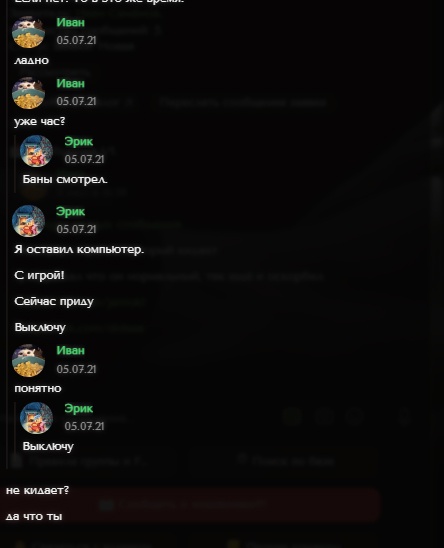The width and height of the screenshot is (444, 548).
Task: Click the Иван name above "уже час?"
Action: pyautogui.click(x=71, y=84)
